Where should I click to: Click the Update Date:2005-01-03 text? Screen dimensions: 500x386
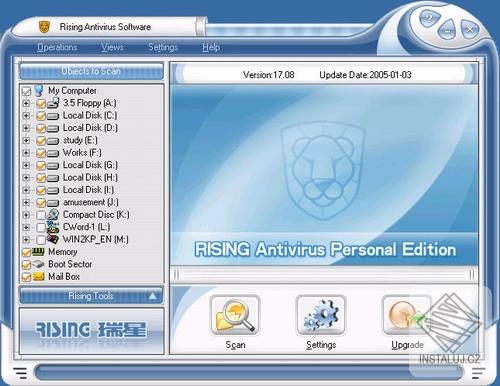pos(365,75)
